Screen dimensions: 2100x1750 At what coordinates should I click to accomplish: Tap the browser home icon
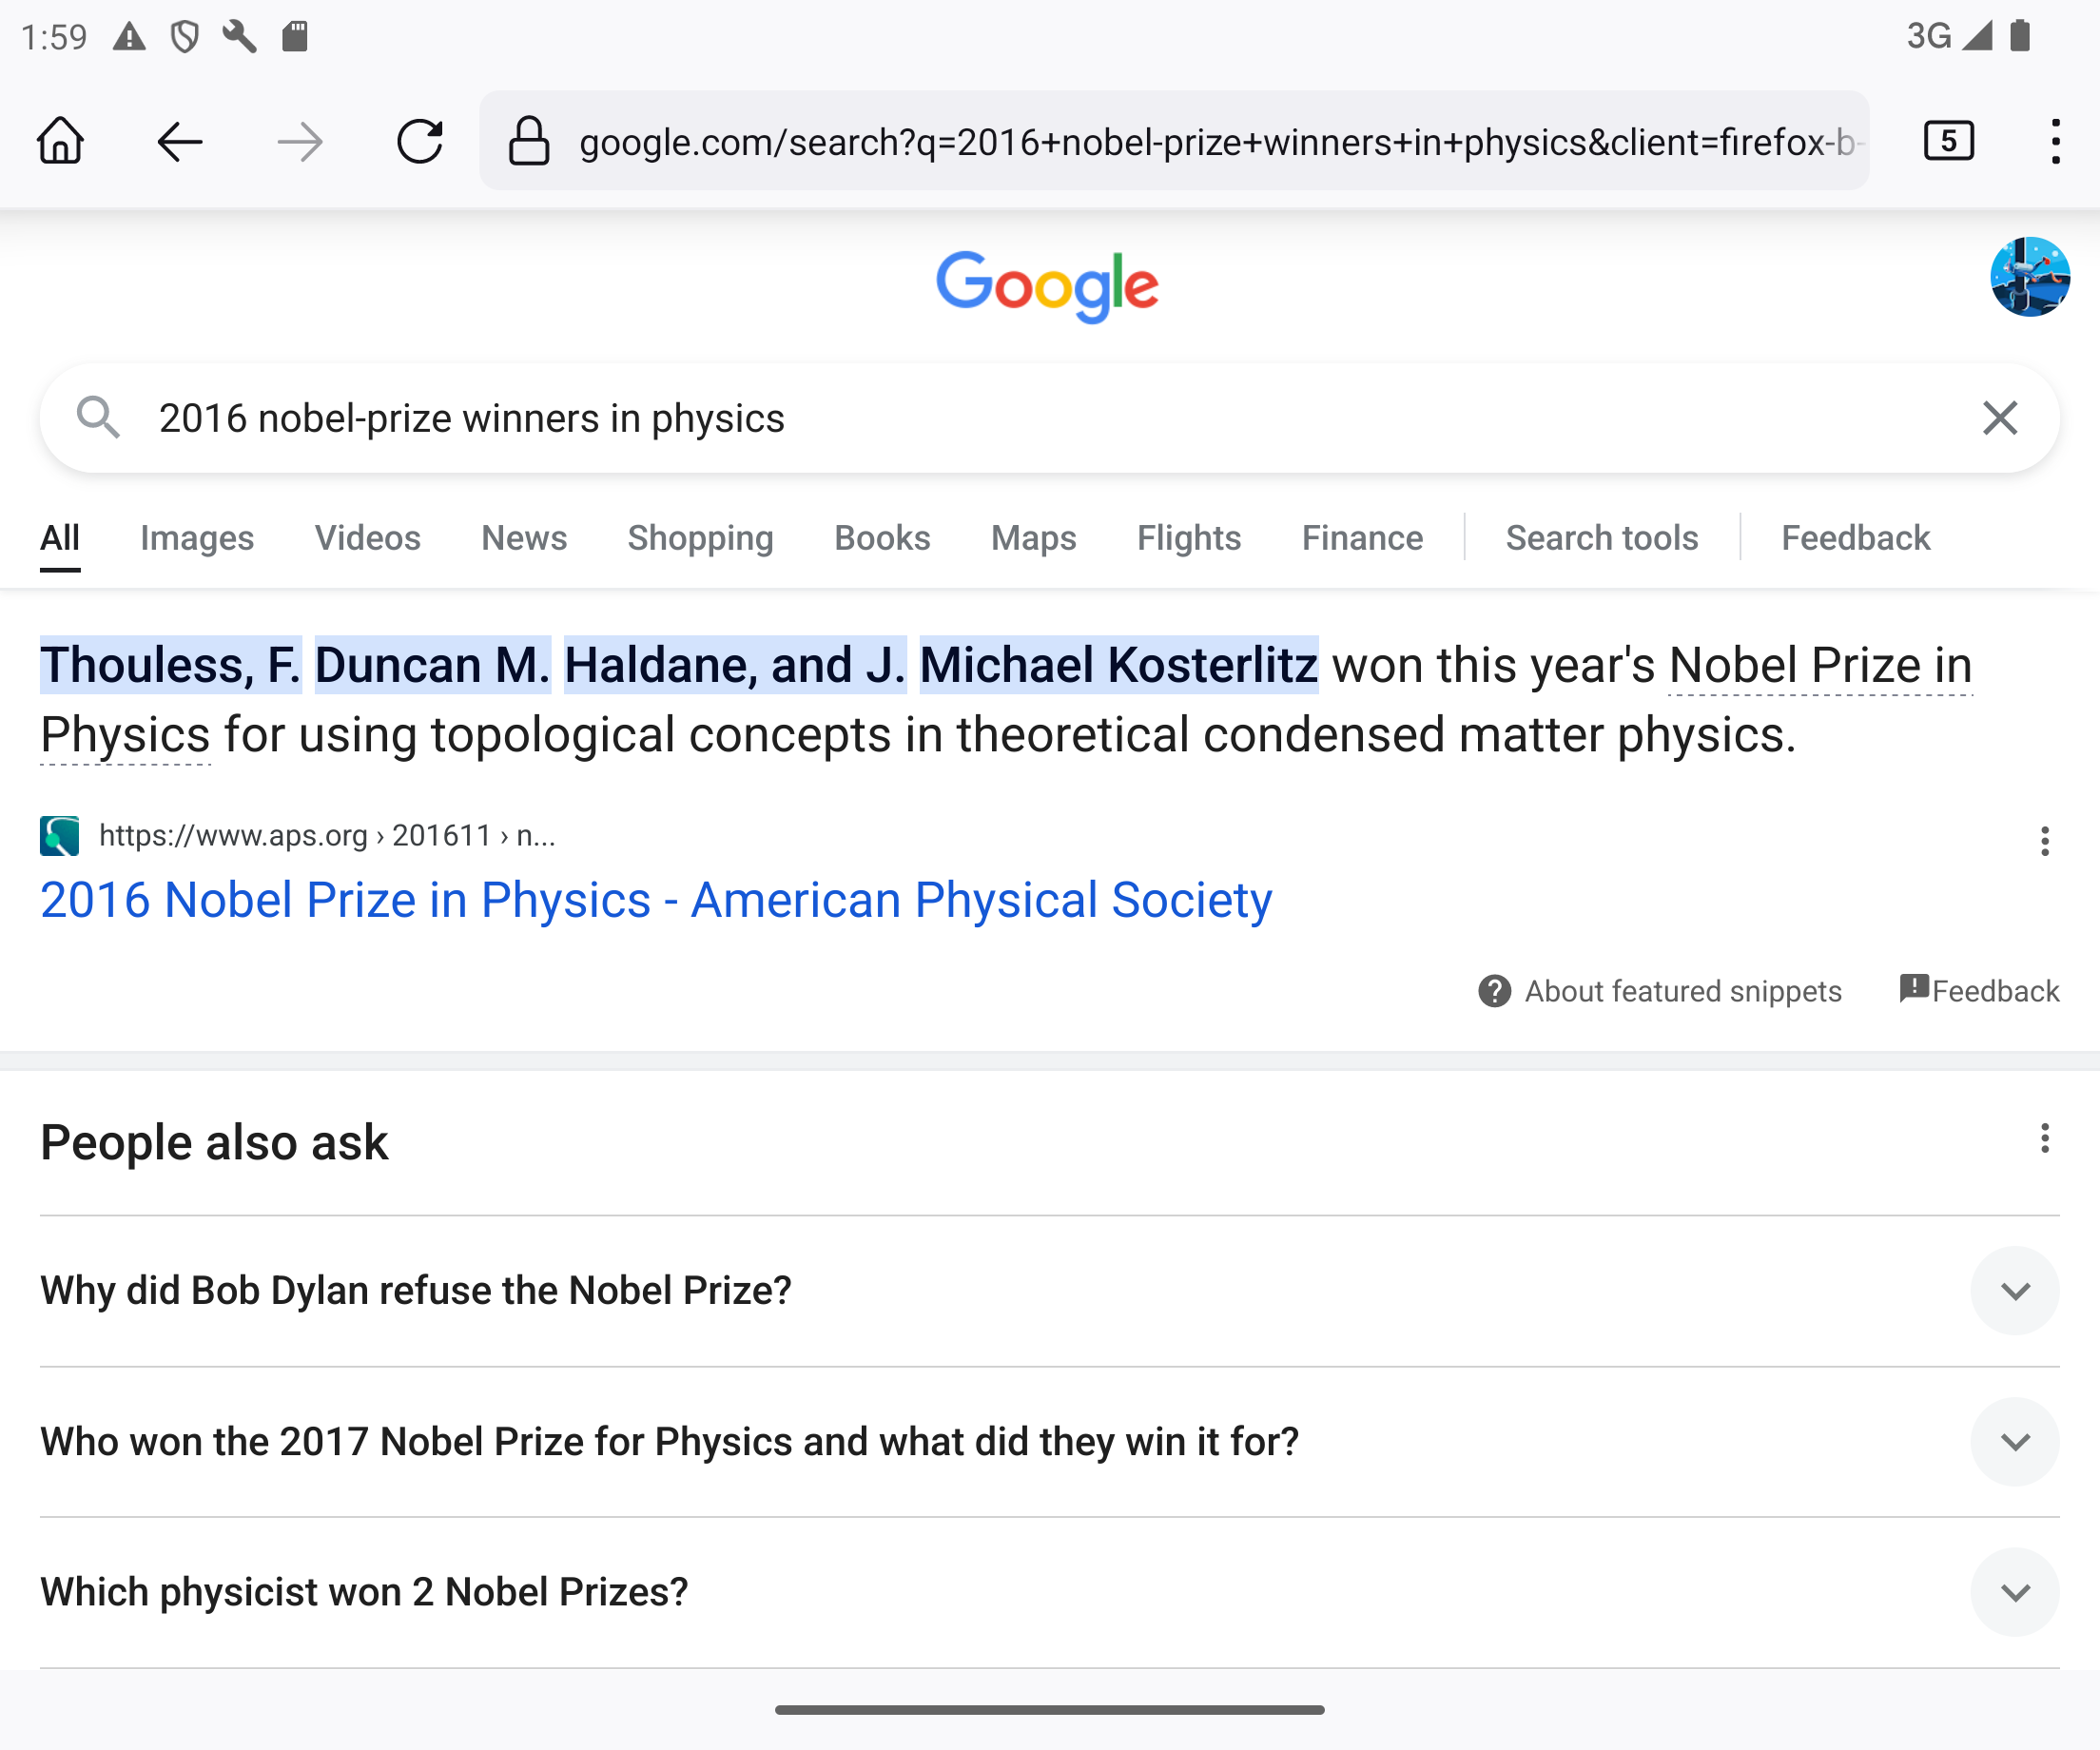60,141
